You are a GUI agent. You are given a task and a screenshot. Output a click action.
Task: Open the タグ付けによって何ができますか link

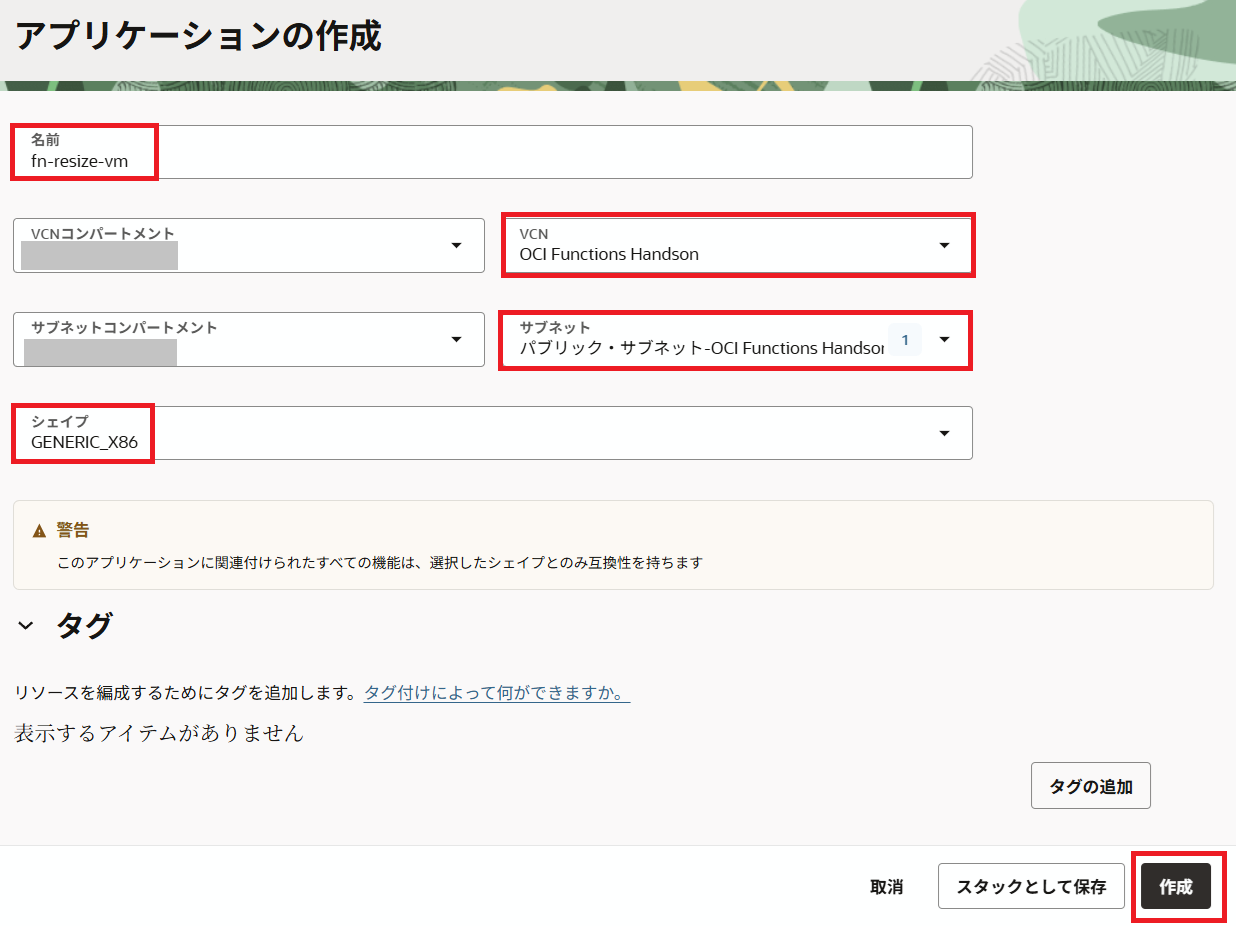pos(496,693)
